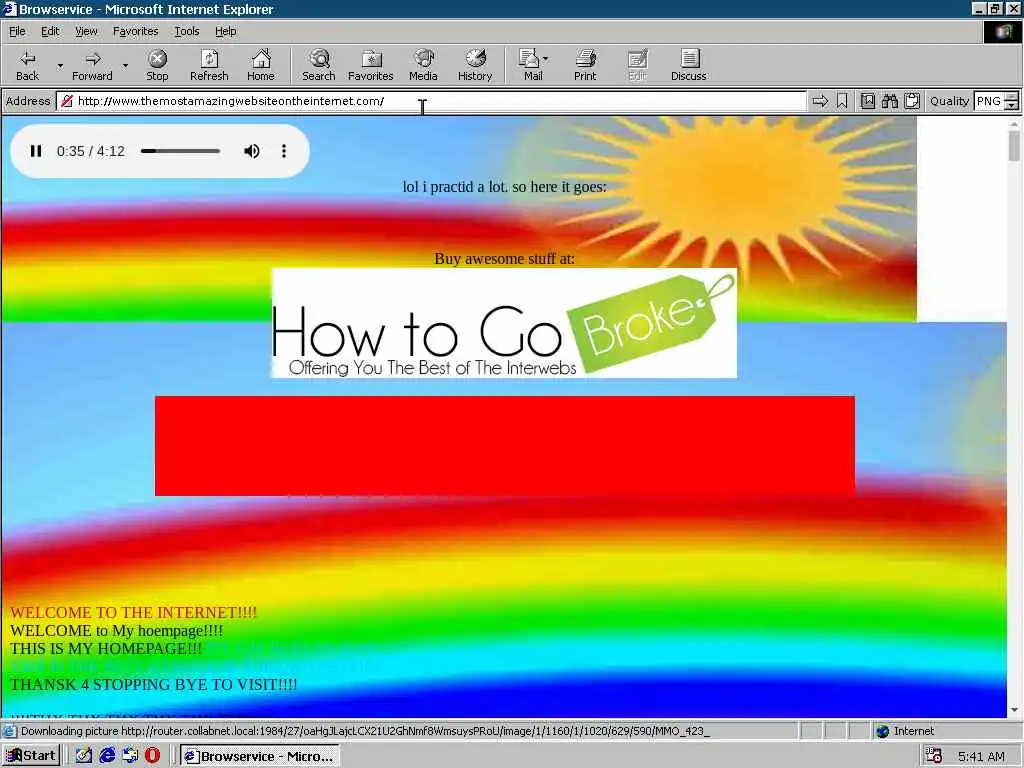The height and width of the screenshot is (768, 1024).
Task: Click the Edit toolbar icon
Action: (637, 65)
